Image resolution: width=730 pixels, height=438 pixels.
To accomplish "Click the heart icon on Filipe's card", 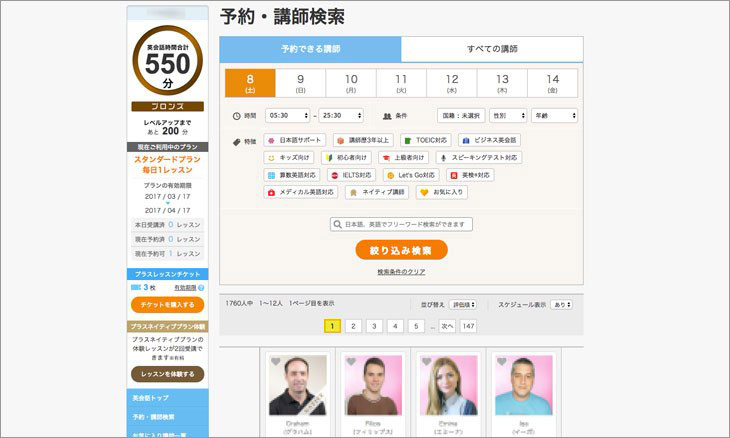I will tap(350, 362).
